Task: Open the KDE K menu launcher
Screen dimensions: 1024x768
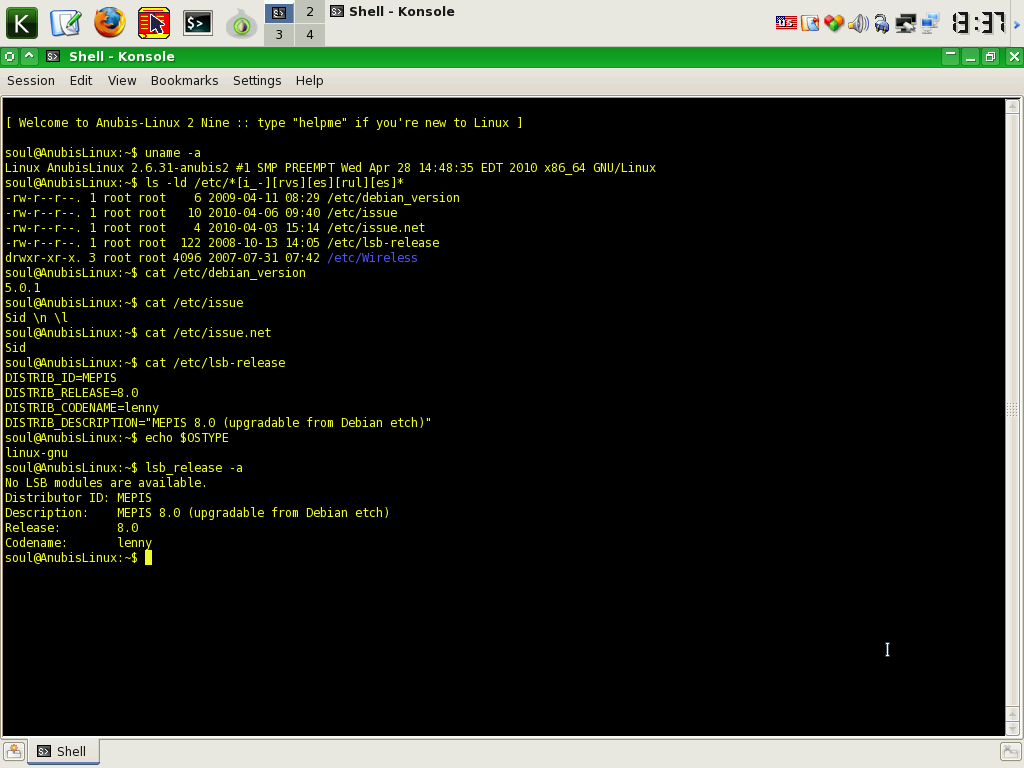Action: [22, 24]
